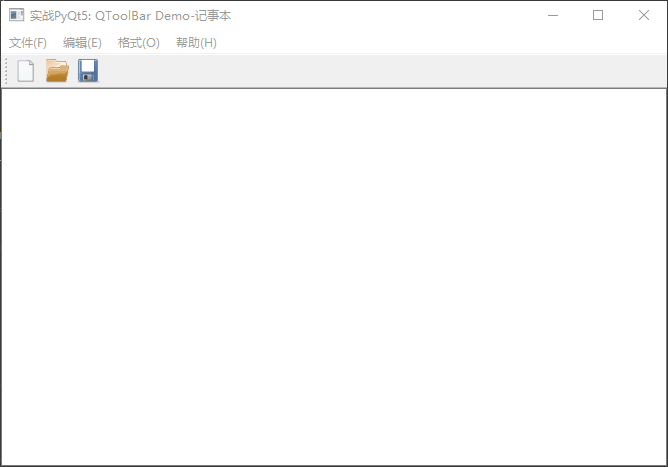Click the toolbar drag handle grip

(x=6, y=71)
